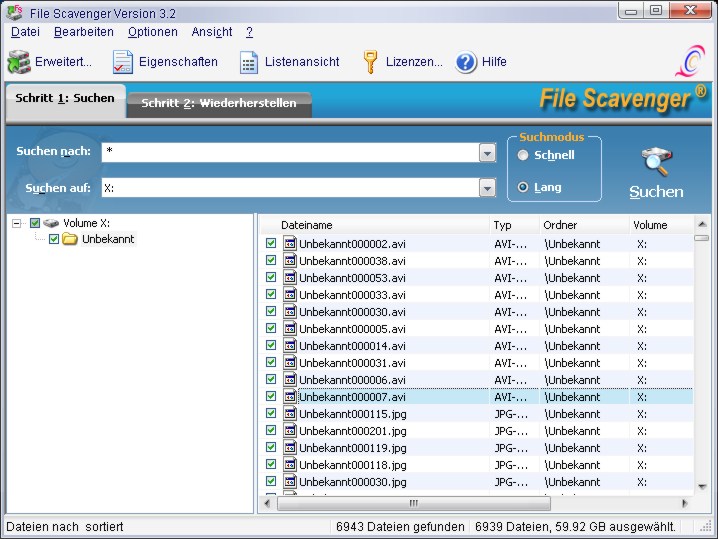Click the Suchen button label

656,191
